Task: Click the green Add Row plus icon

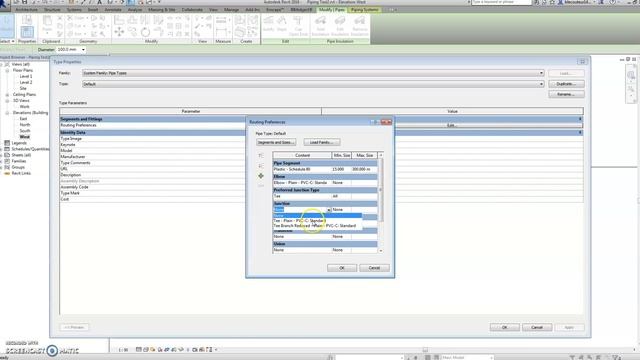Action: 261,176
